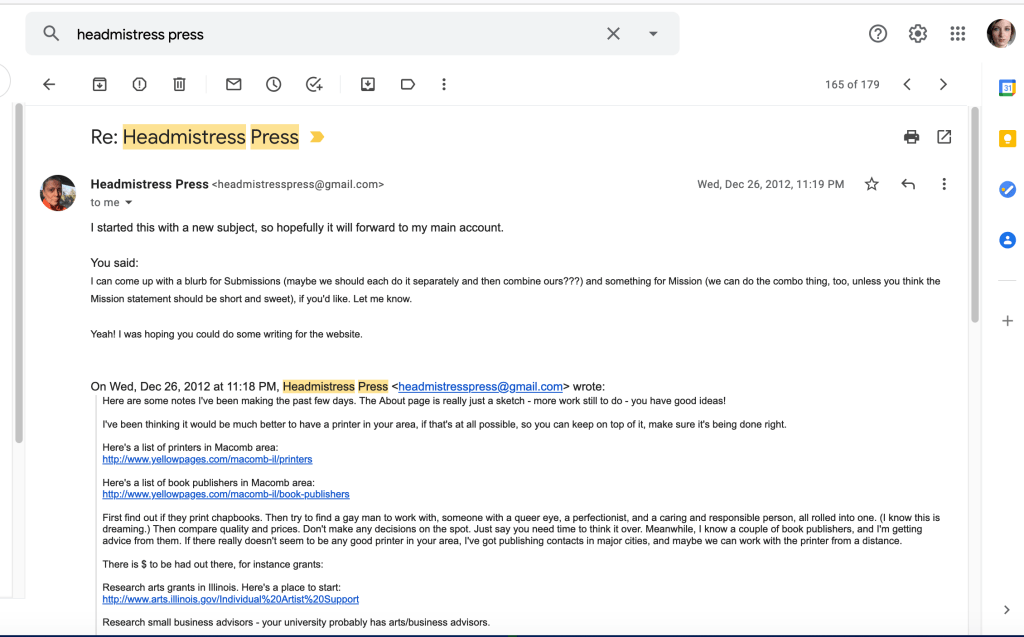1024x637 pixels.
Task: Open conversation in a new window
Action: coord(944,137)
